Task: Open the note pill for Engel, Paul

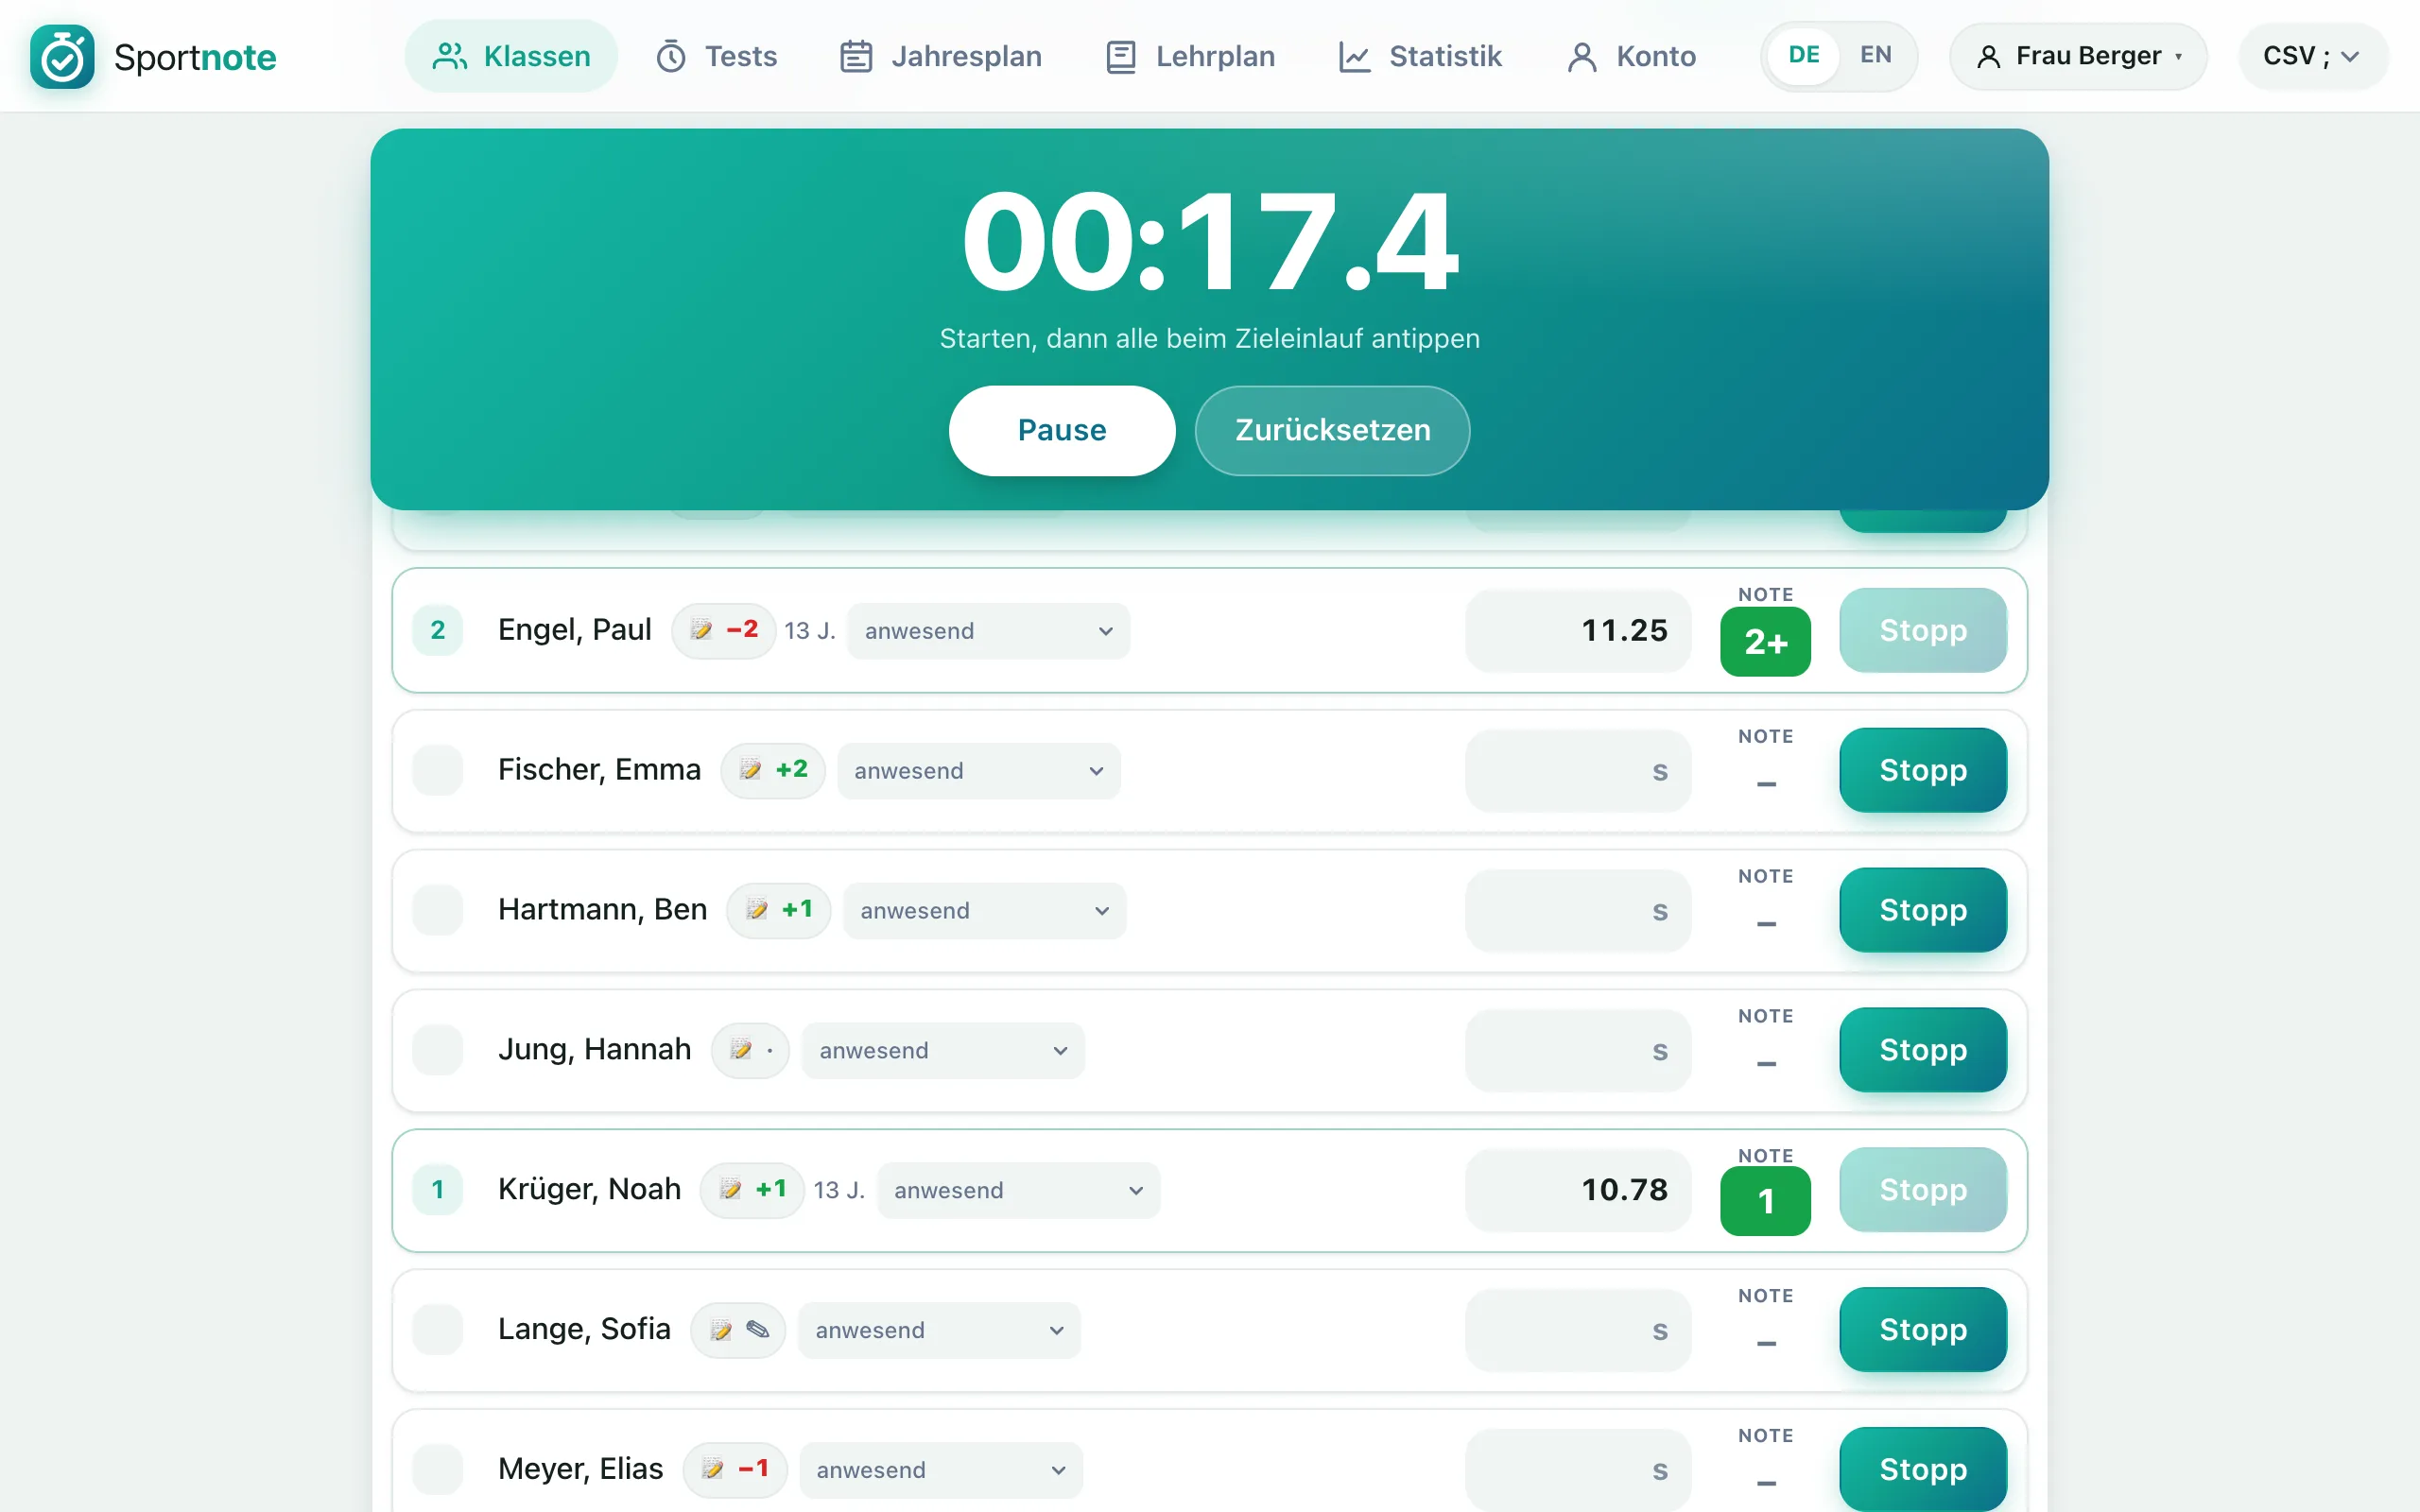Action: pyautogui.click(x=723, y=630)
